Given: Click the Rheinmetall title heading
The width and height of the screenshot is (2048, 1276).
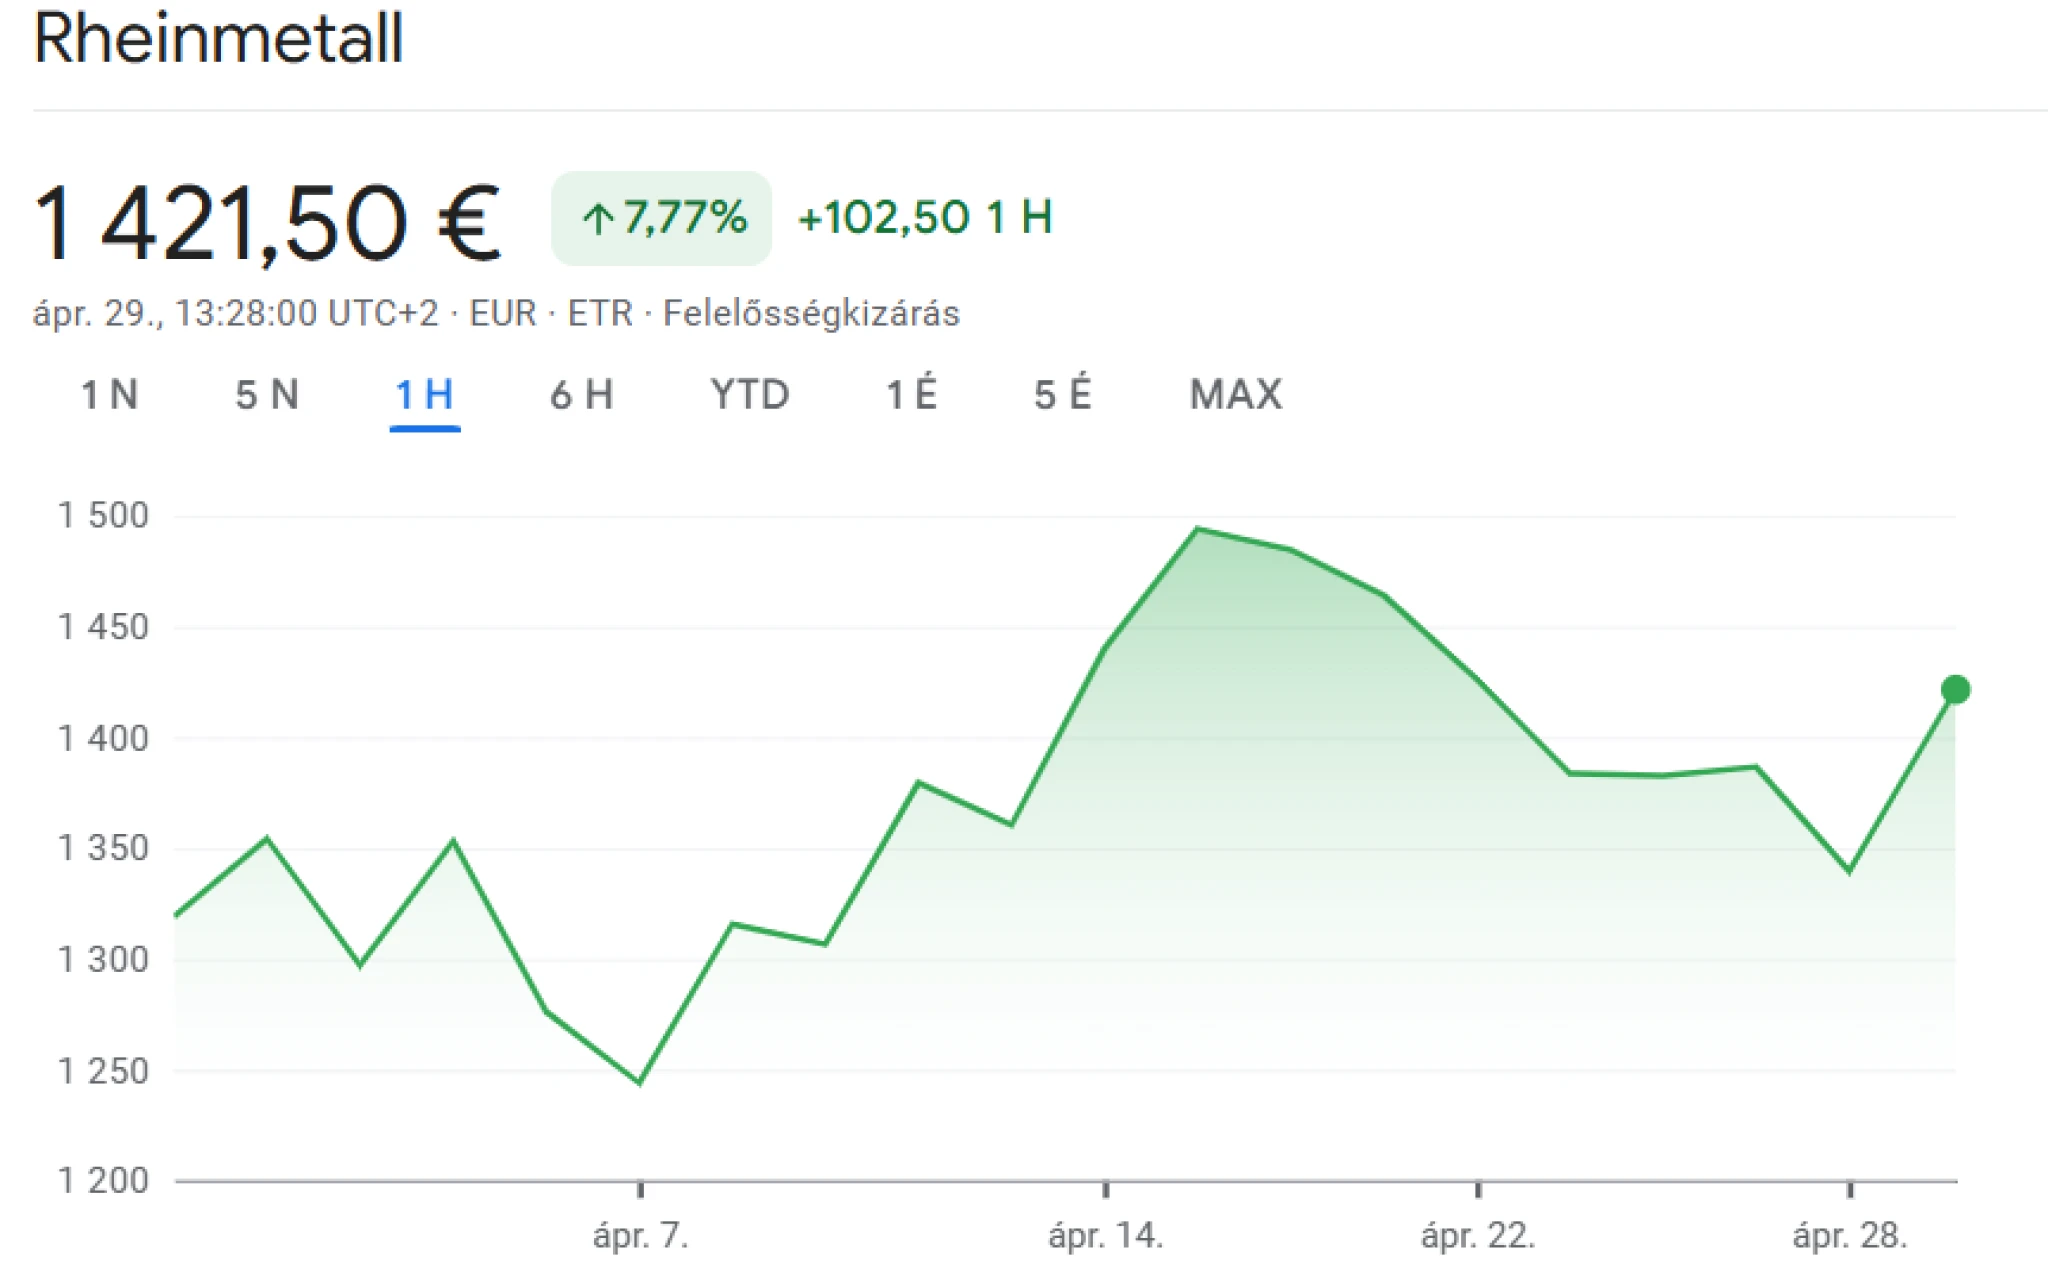Looking at the screenshot, I should point(218,40).
